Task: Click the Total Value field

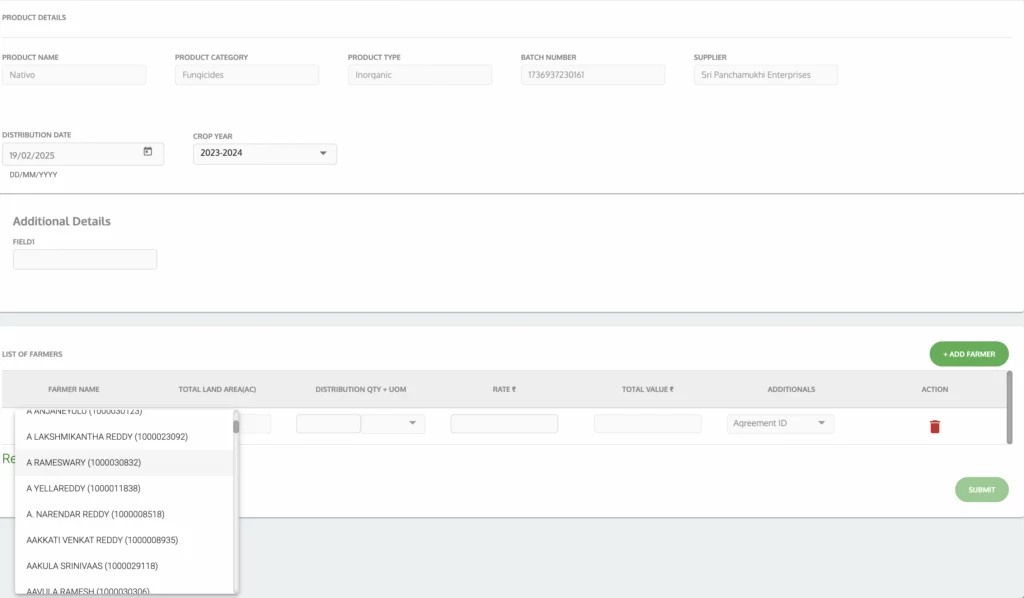Action: point(648,423)
